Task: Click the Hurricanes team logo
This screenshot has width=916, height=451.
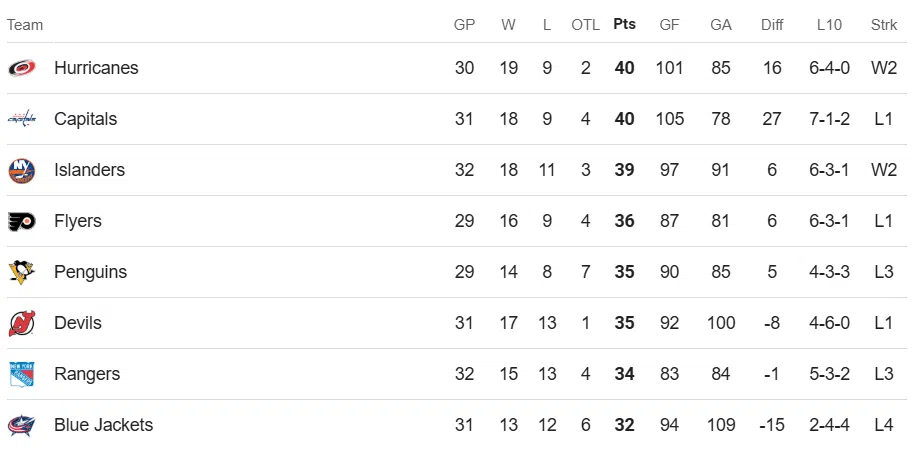Action: 22,68
